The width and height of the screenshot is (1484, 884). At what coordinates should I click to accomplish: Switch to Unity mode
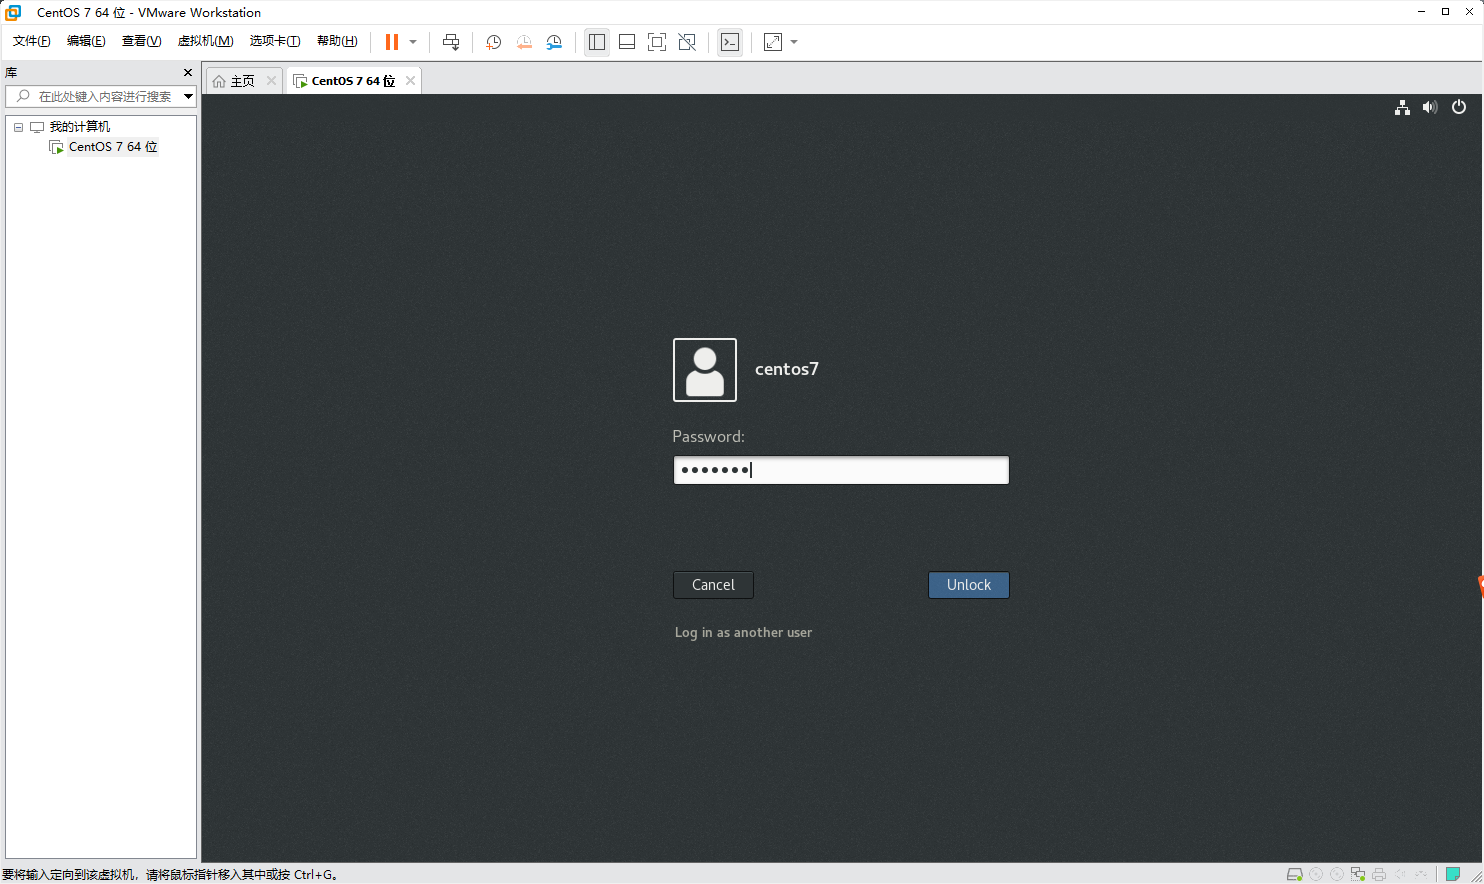pos(687,42)
